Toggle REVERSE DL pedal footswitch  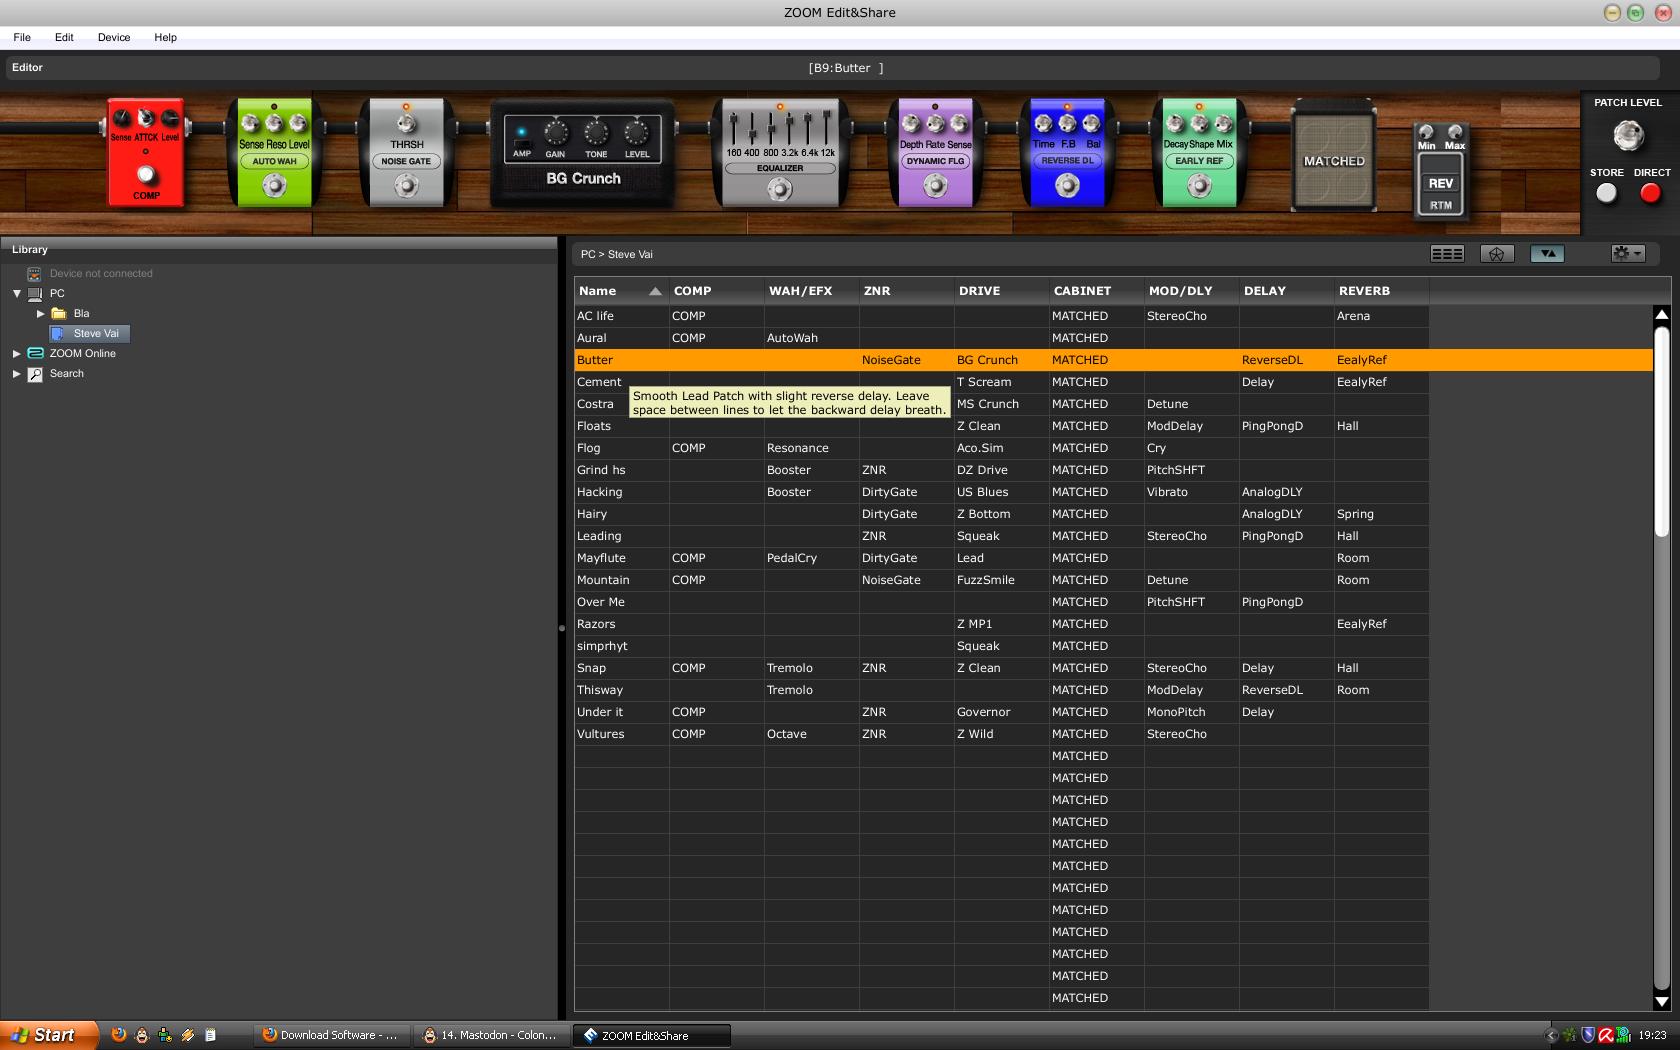pos(1067,185)
